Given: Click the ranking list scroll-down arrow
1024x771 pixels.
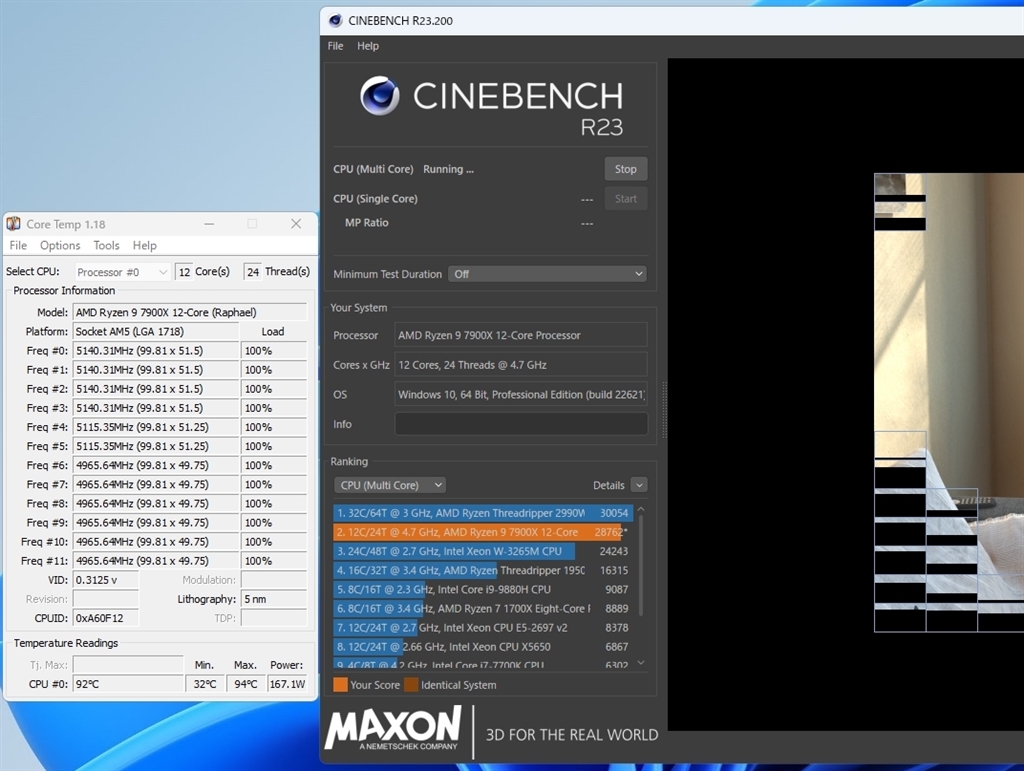Looking at the screenshot, I should pos(640,661).
